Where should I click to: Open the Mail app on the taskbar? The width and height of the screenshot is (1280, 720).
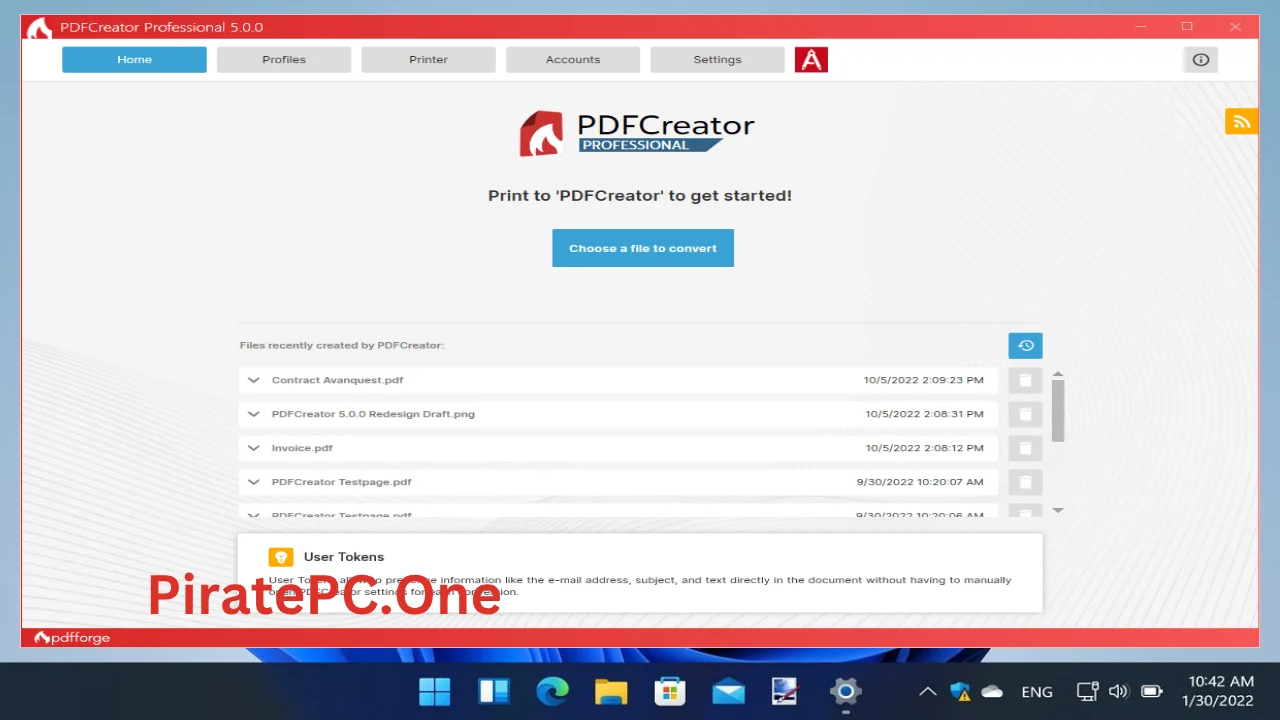point(728,691)
